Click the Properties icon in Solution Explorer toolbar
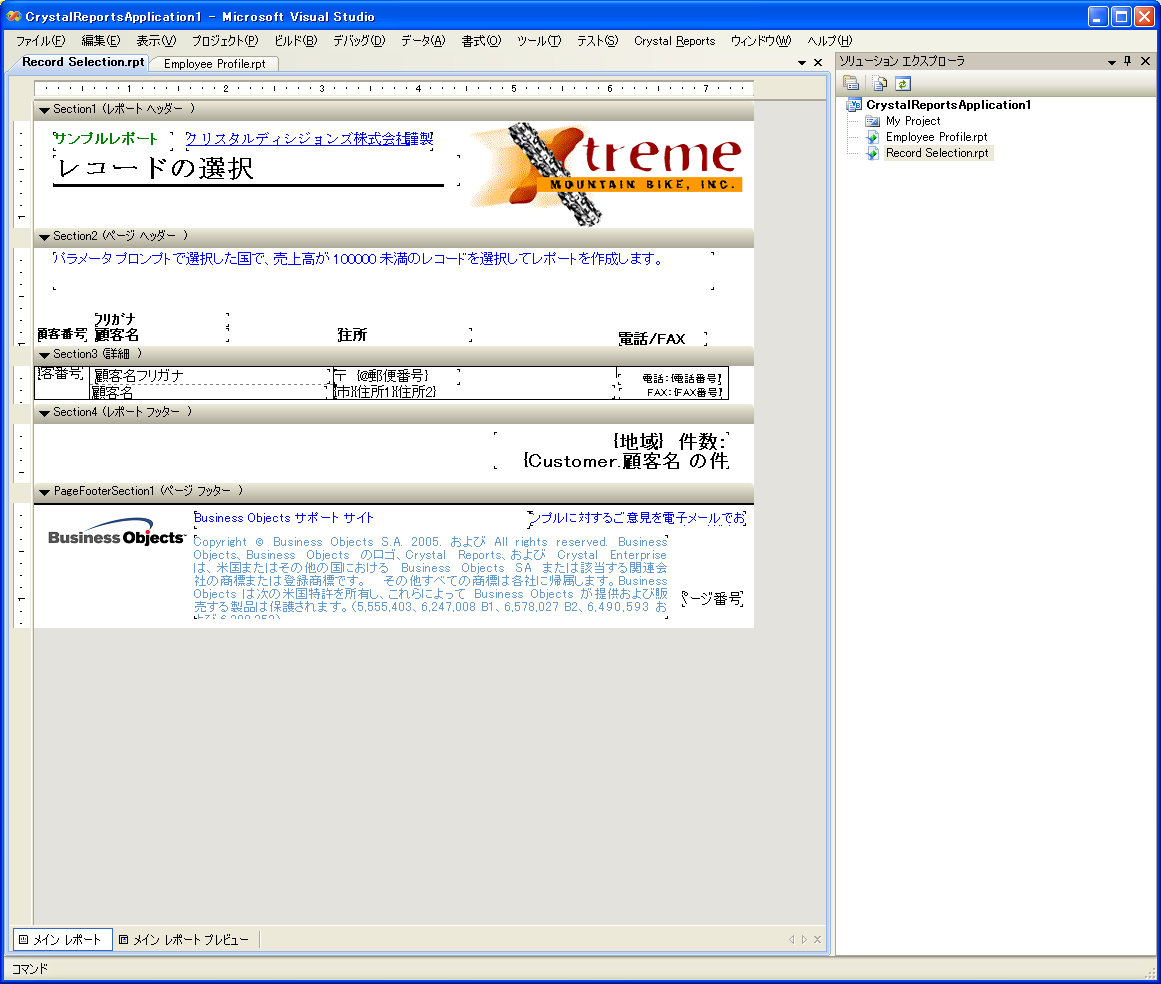Screen dimensions: 1161x984 point(851,84)
